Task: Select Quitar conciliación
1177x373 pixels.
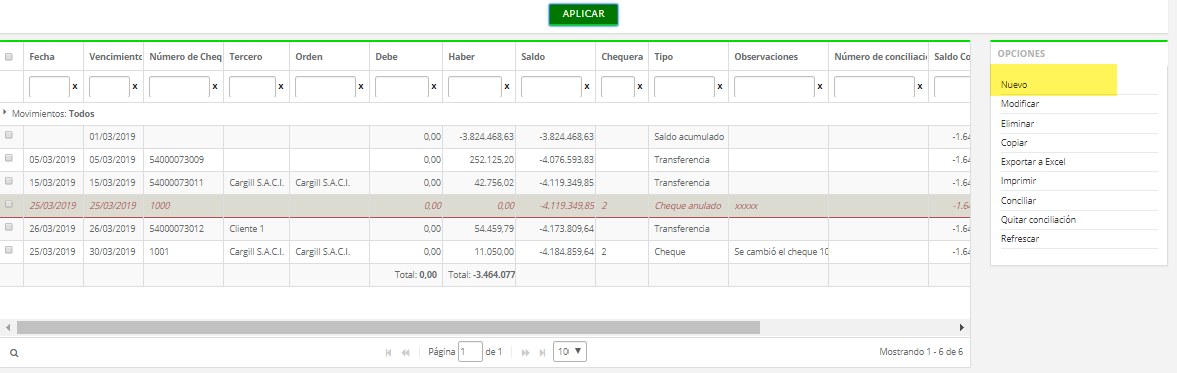Action: tap(1038, 220)
